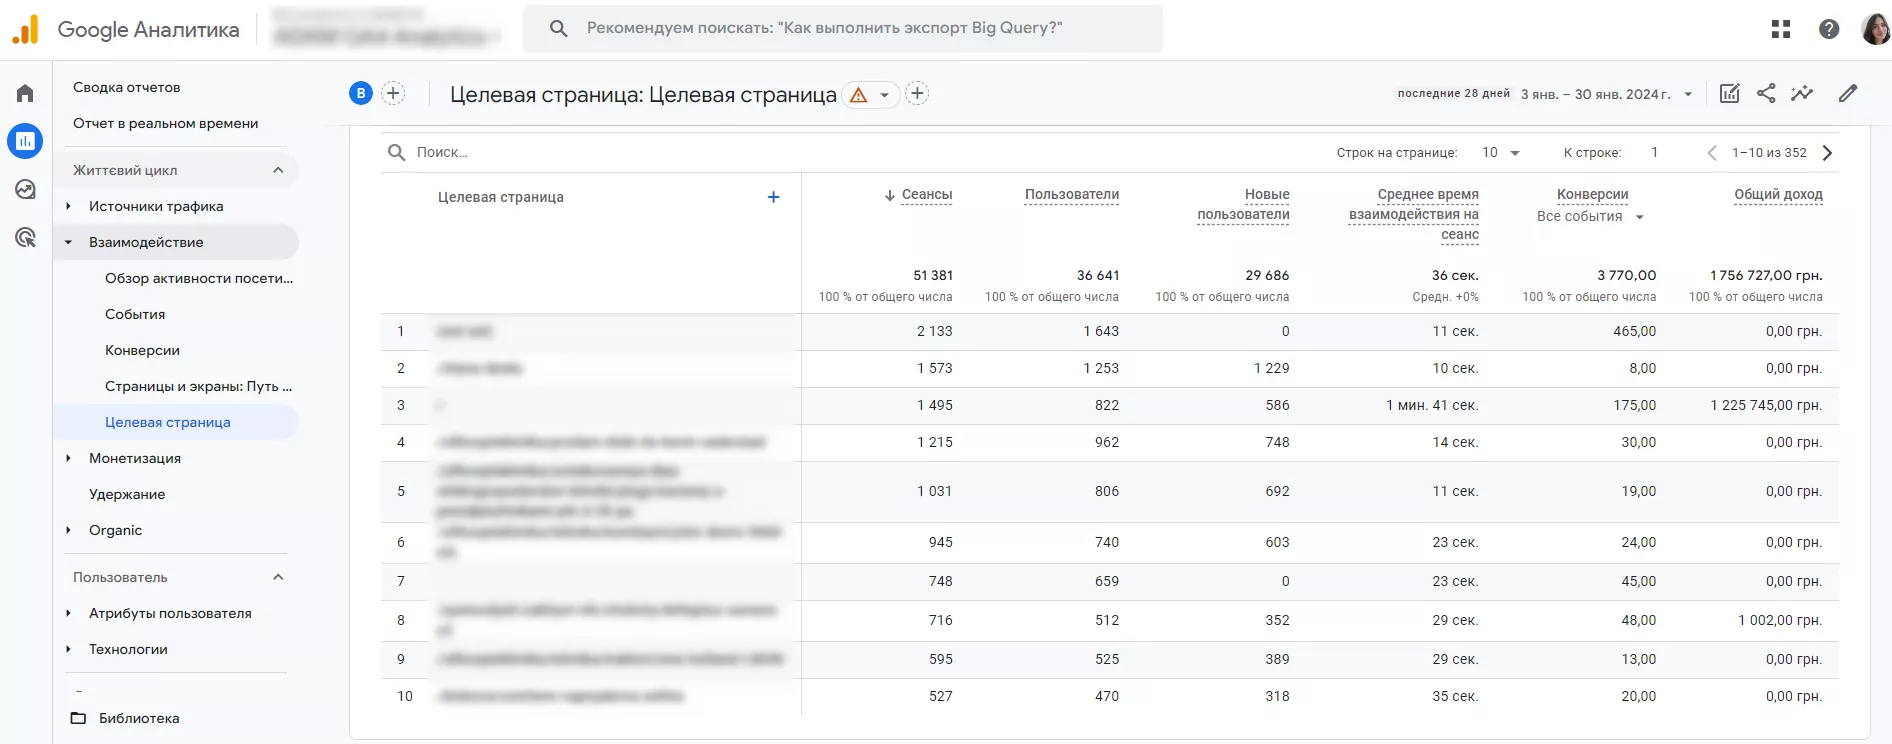Viewport: 1892px width, 744px height.
Task: Open the Help question mark icon
Action: pos(1829,29)
